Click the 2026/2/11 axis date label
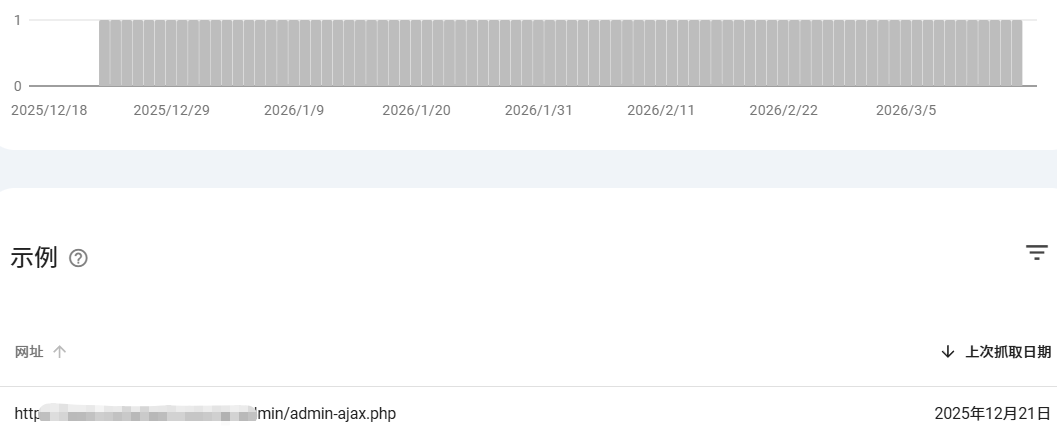Viewport: 1057px width, 439px height. point(661,110)
